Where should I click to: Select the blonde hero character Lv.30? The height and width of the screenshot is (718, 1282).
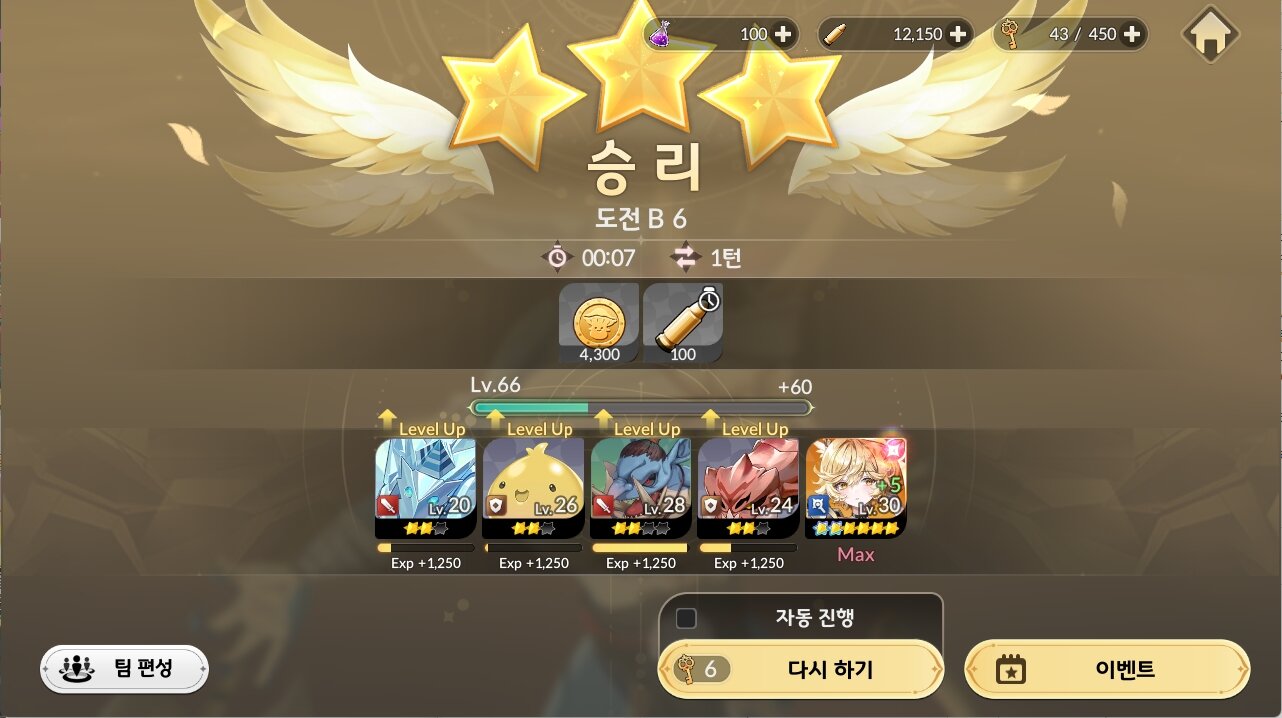tap(856, 489)
